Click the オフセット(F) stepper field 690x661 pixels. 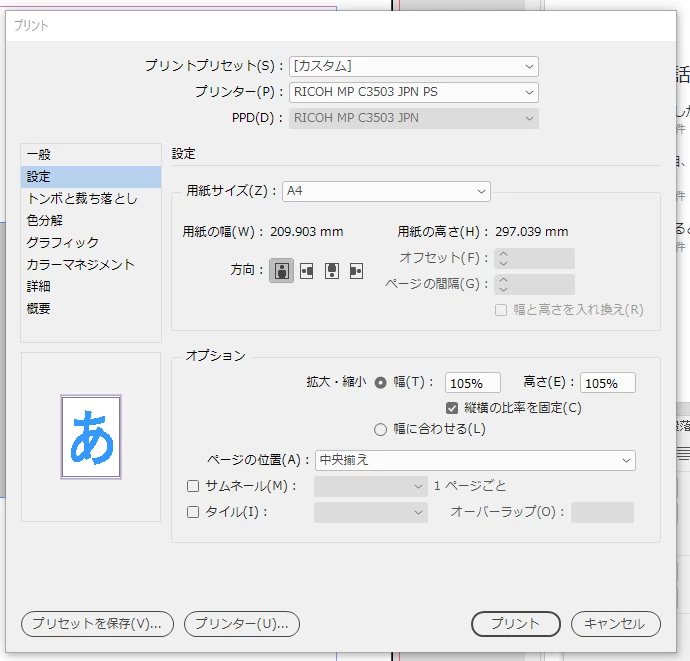point(534,258)
